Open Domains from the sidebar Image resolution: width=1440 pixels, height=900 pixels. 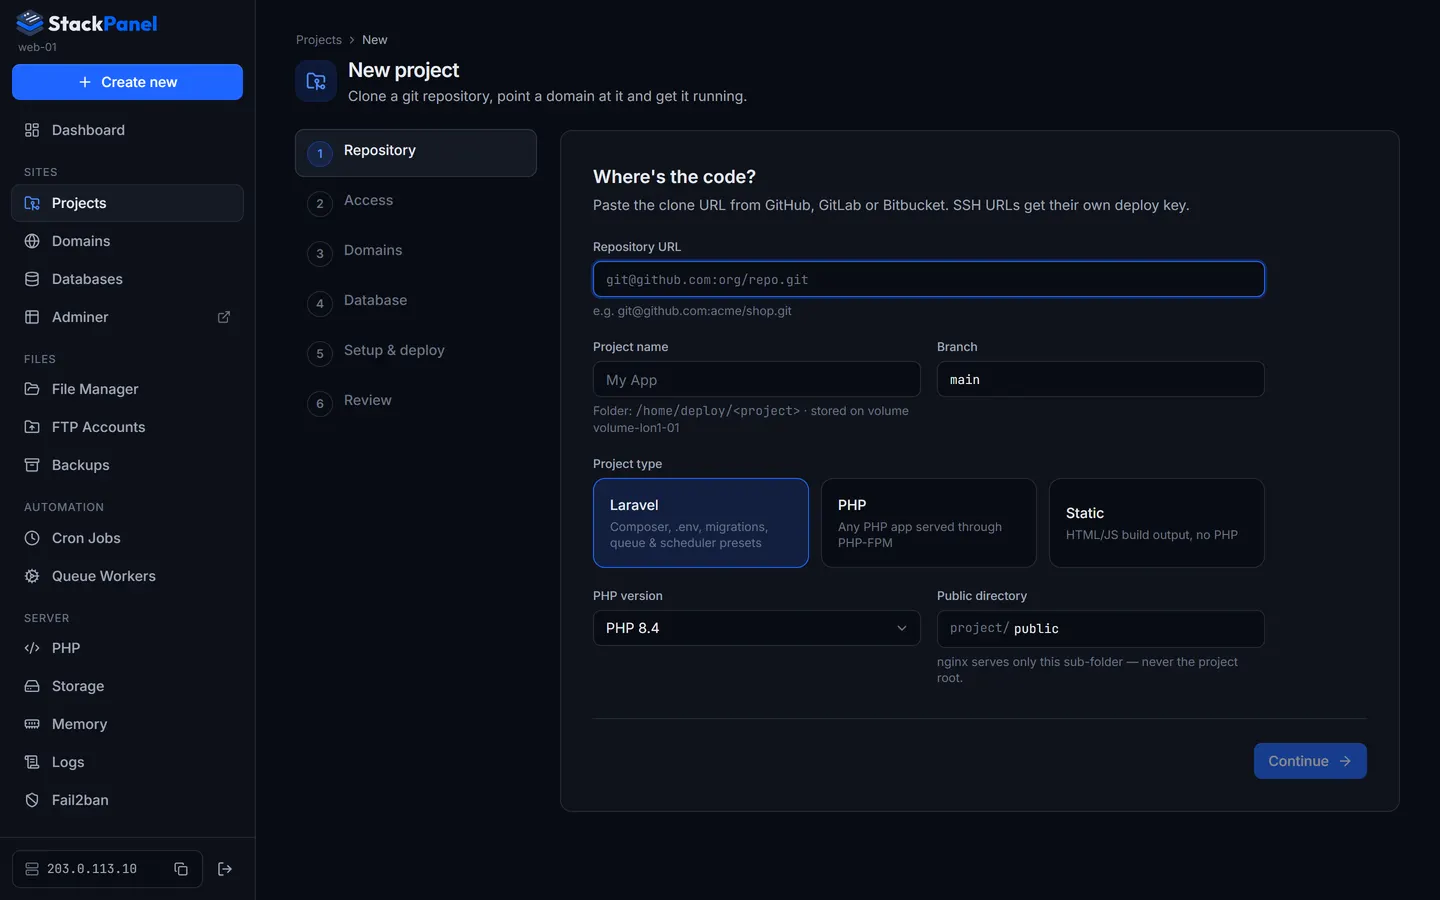[127, 241]
